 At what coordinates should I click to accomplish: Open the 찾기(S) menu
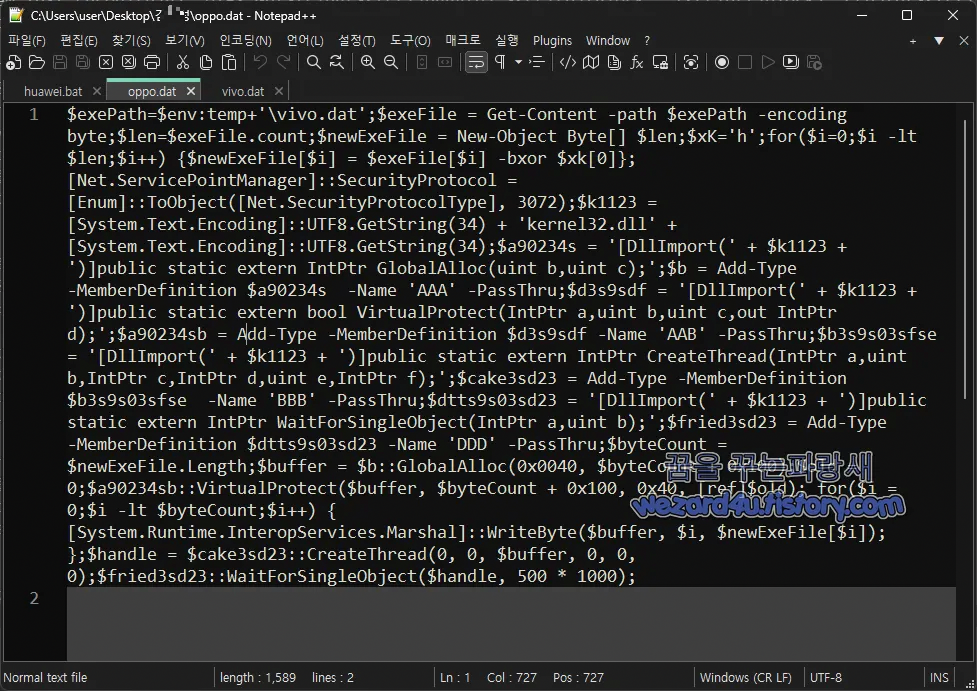(131, 41)
